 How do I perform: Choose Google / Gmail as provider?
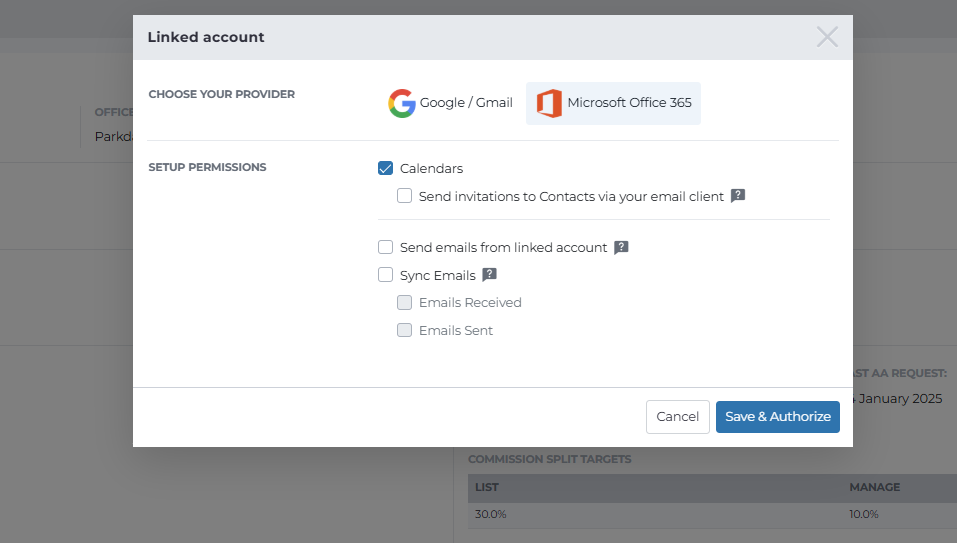(450, 103)
